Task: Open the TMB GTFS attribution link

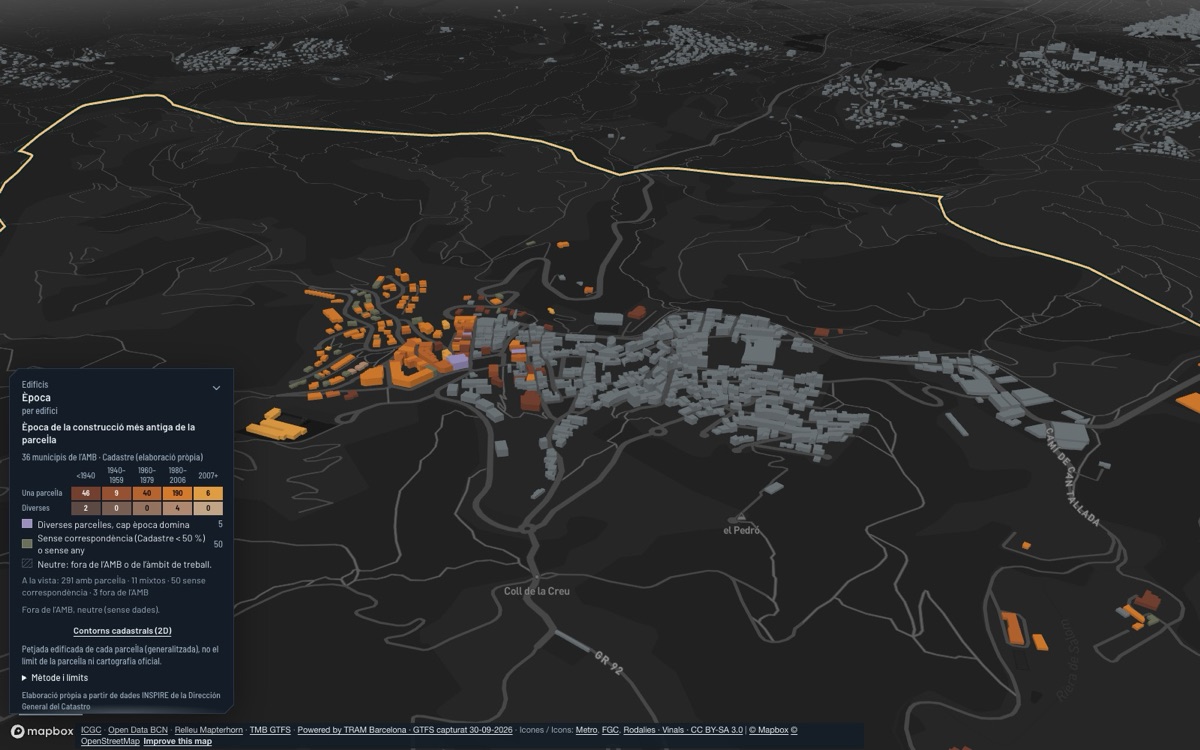Action: 270,730
